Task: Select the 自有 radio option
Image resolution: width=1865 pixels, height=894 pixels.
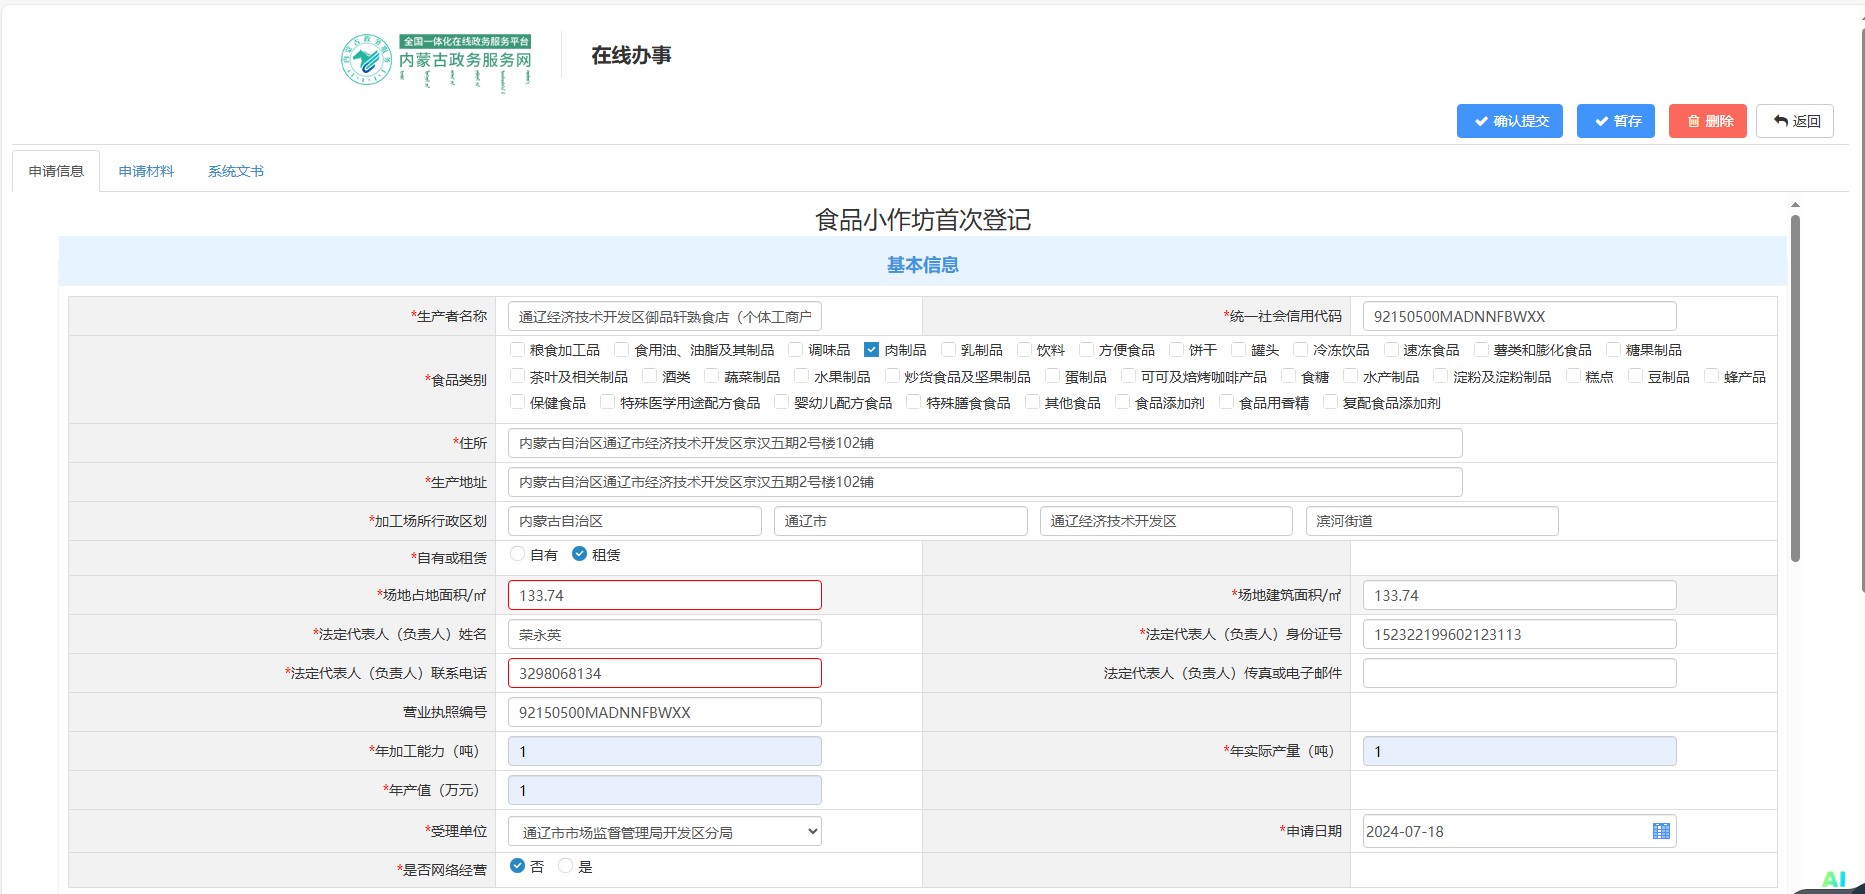Action: [x=517, y=554]
